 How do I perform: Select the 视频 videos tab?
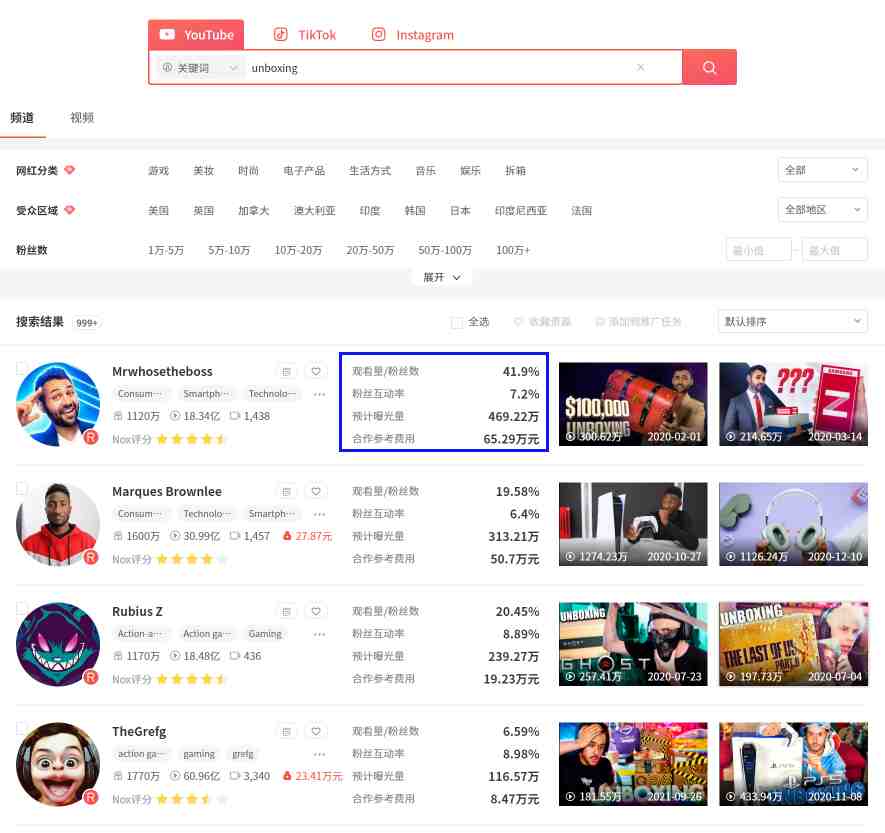(x=82, y=117)
